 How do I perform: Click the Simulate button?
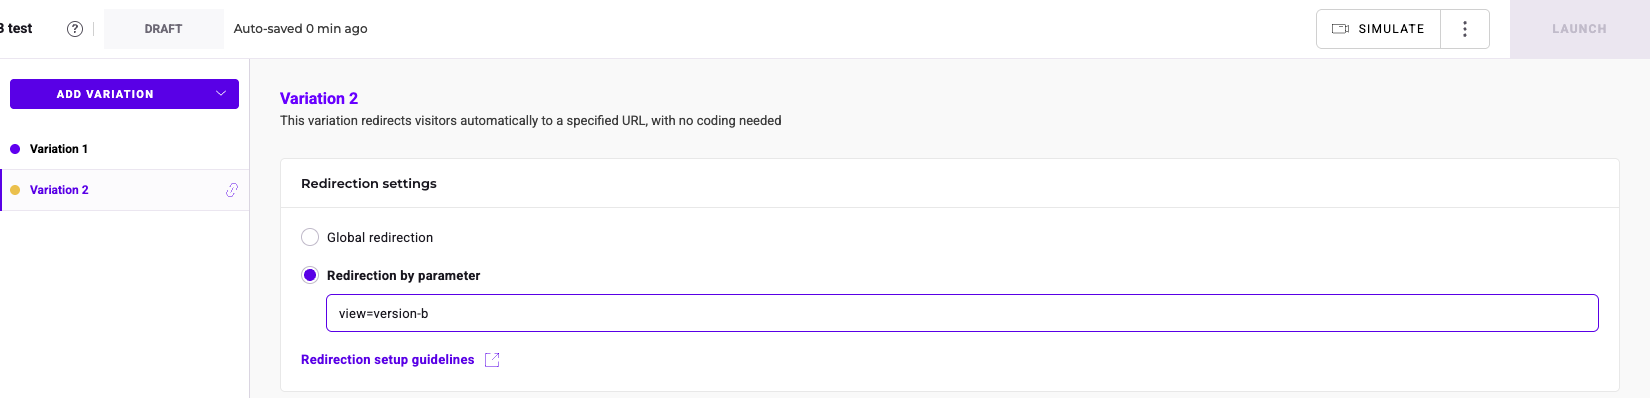coord(1379,29)
